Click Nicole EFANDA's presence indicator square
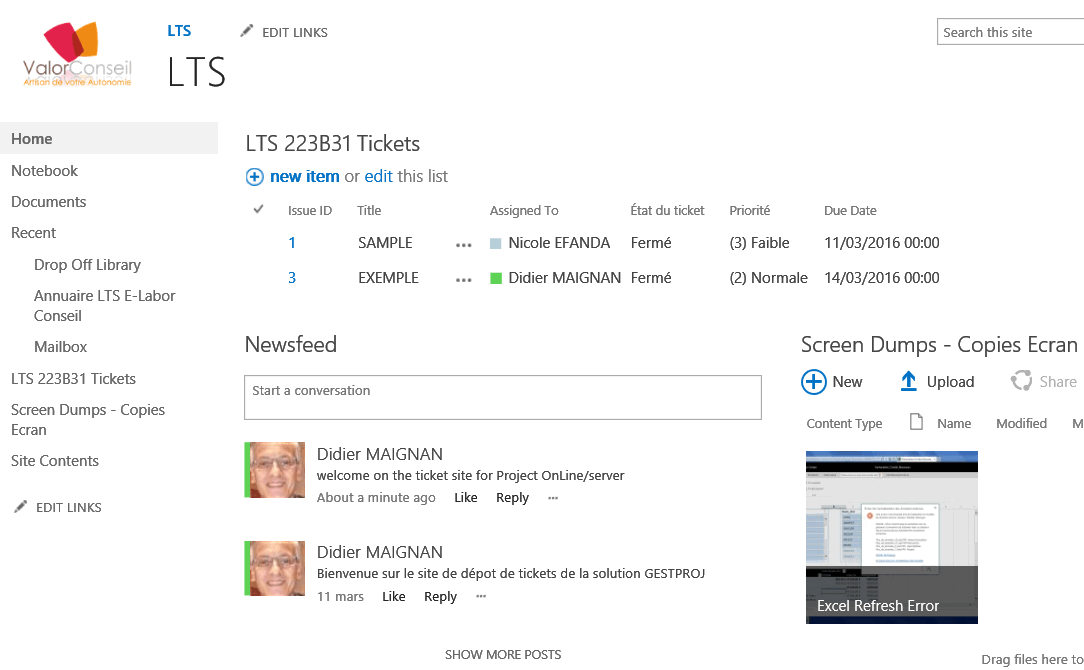 (494, 242)
